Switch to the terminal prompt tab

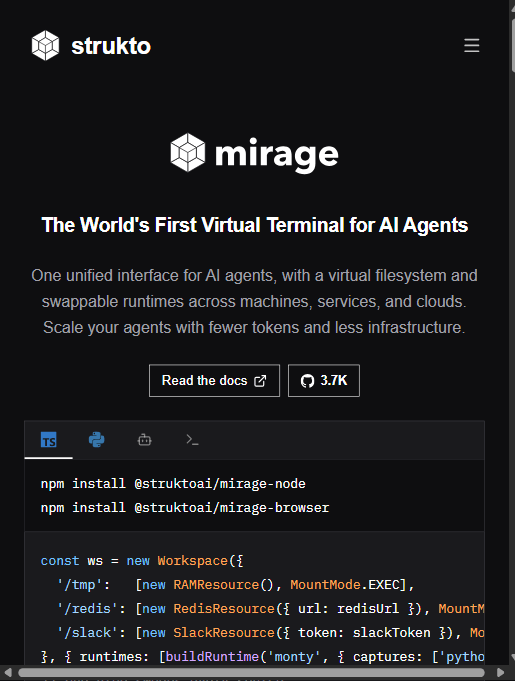pyautogui.click(x=192, y=440)
